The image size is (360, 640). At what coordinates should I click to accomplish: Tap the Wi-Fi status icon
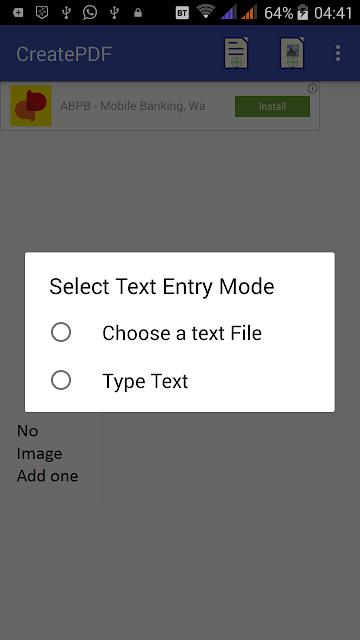tap(205, 12)
